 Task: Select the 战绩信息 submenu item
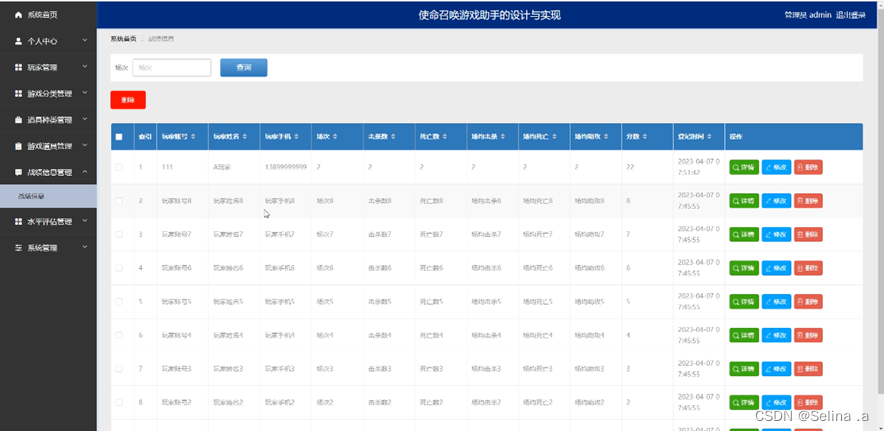48,196
